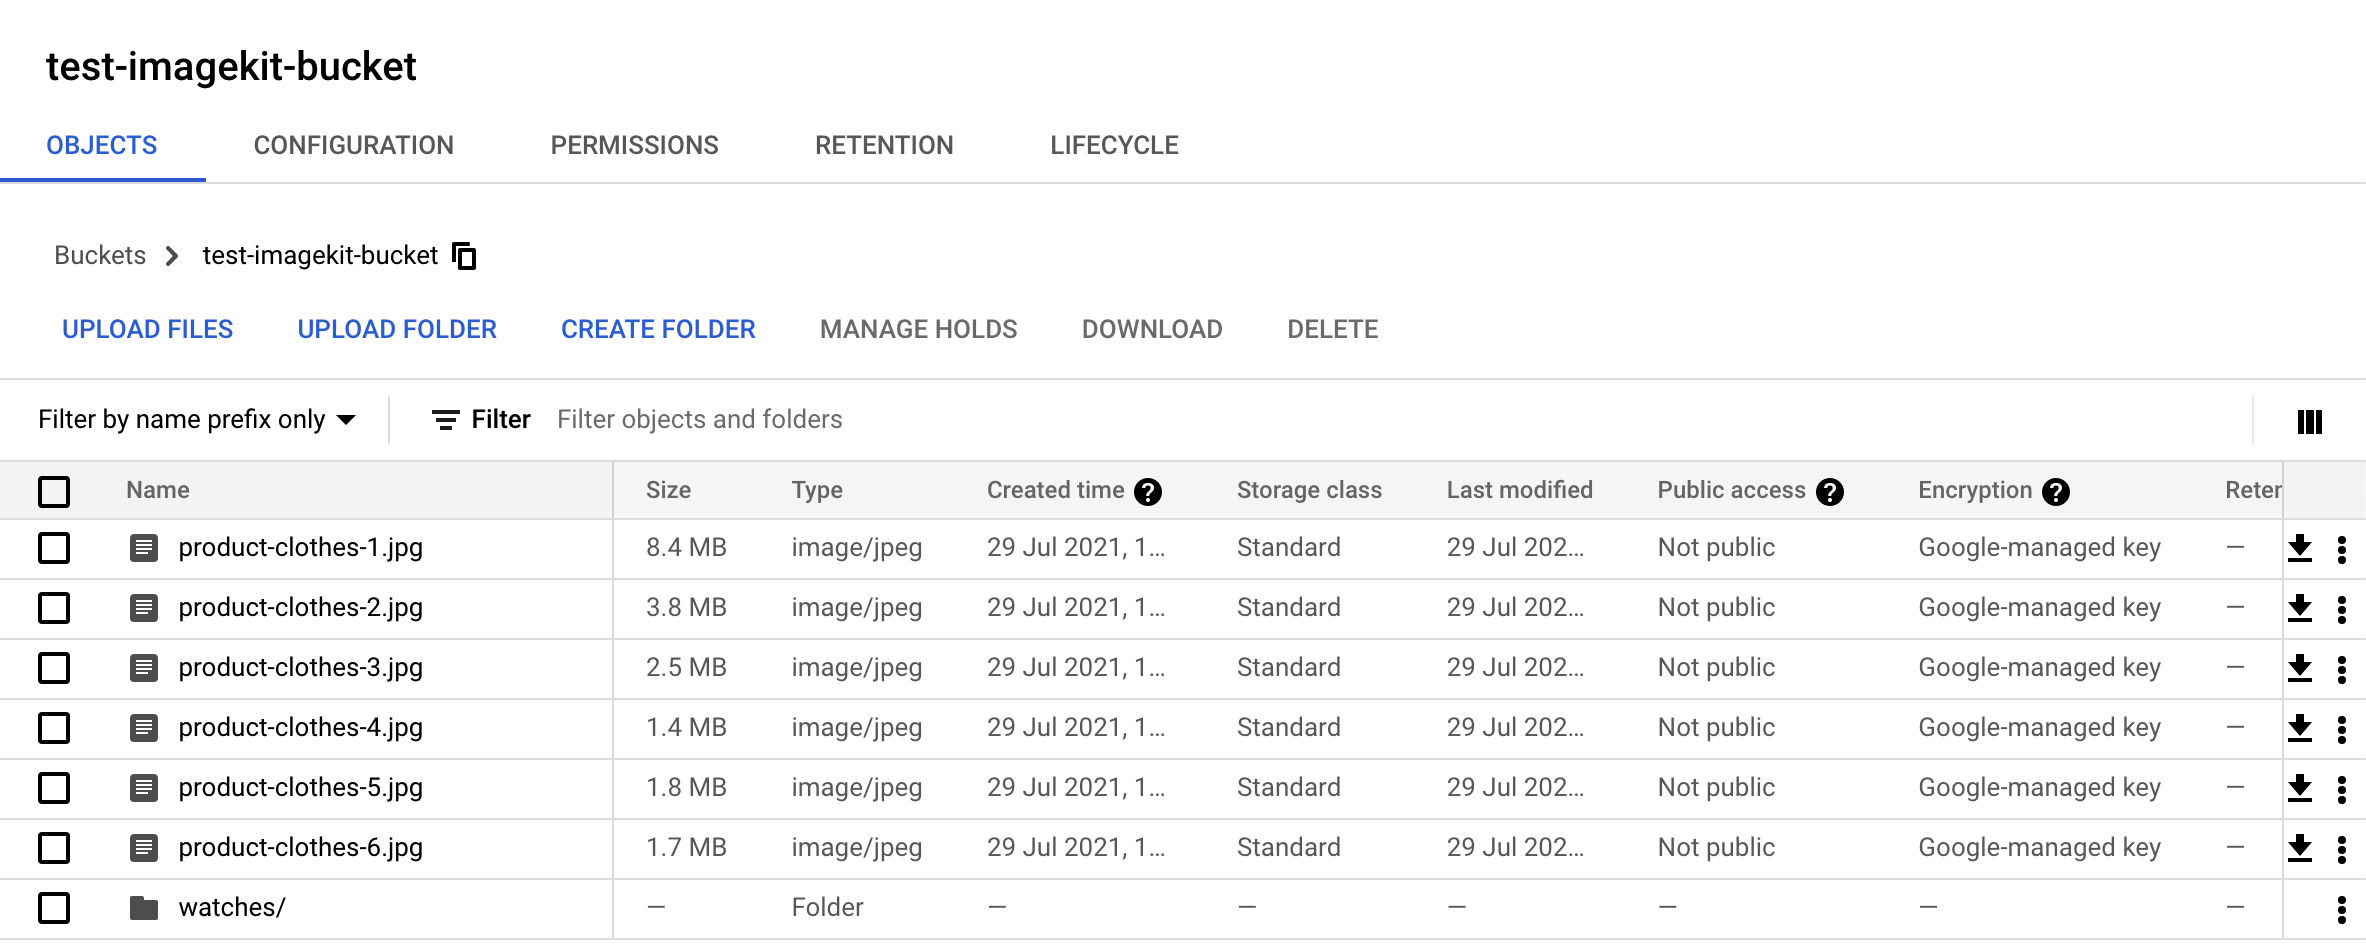This screenshot has width=2366, height=948.
Task: Copy bucket name using the copy icon
Action: point(464,256)
